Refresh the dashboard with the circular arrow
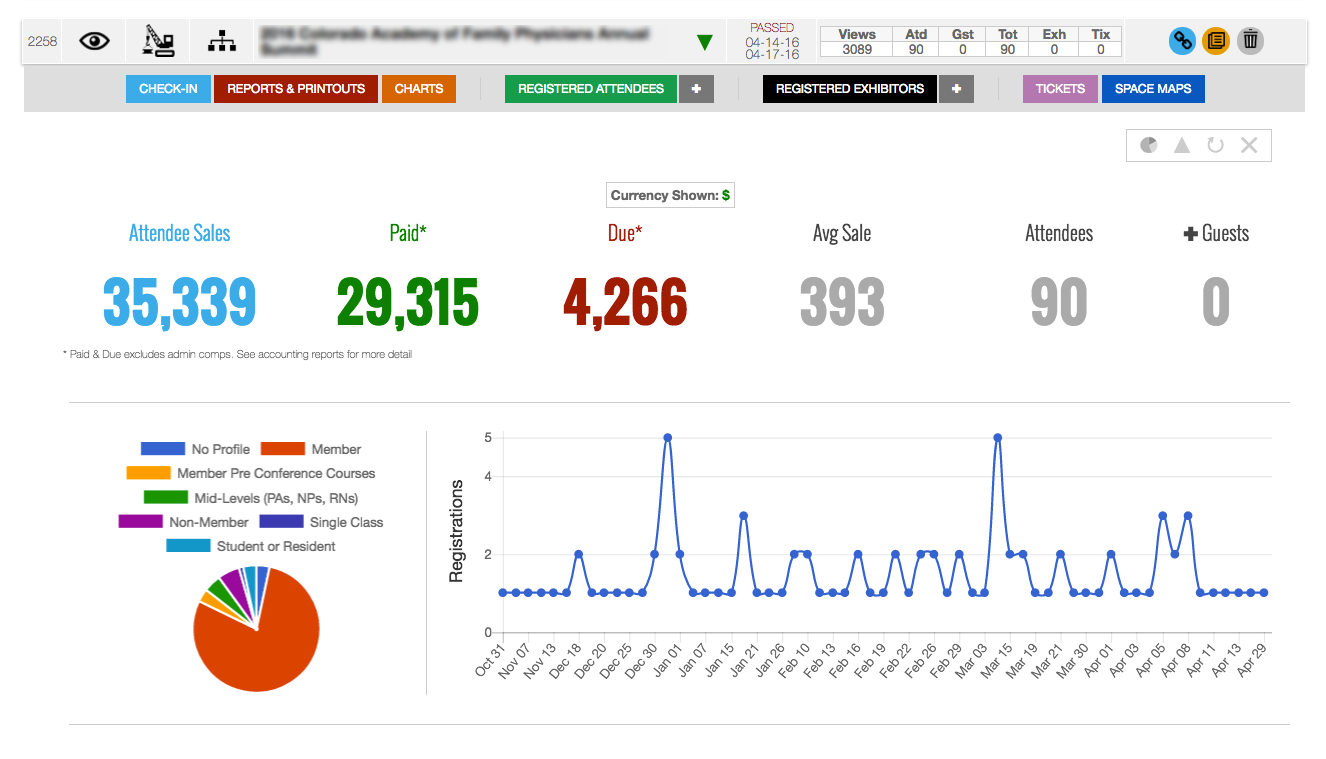Screen dimensions: 1326x759 click(1215, 145)
